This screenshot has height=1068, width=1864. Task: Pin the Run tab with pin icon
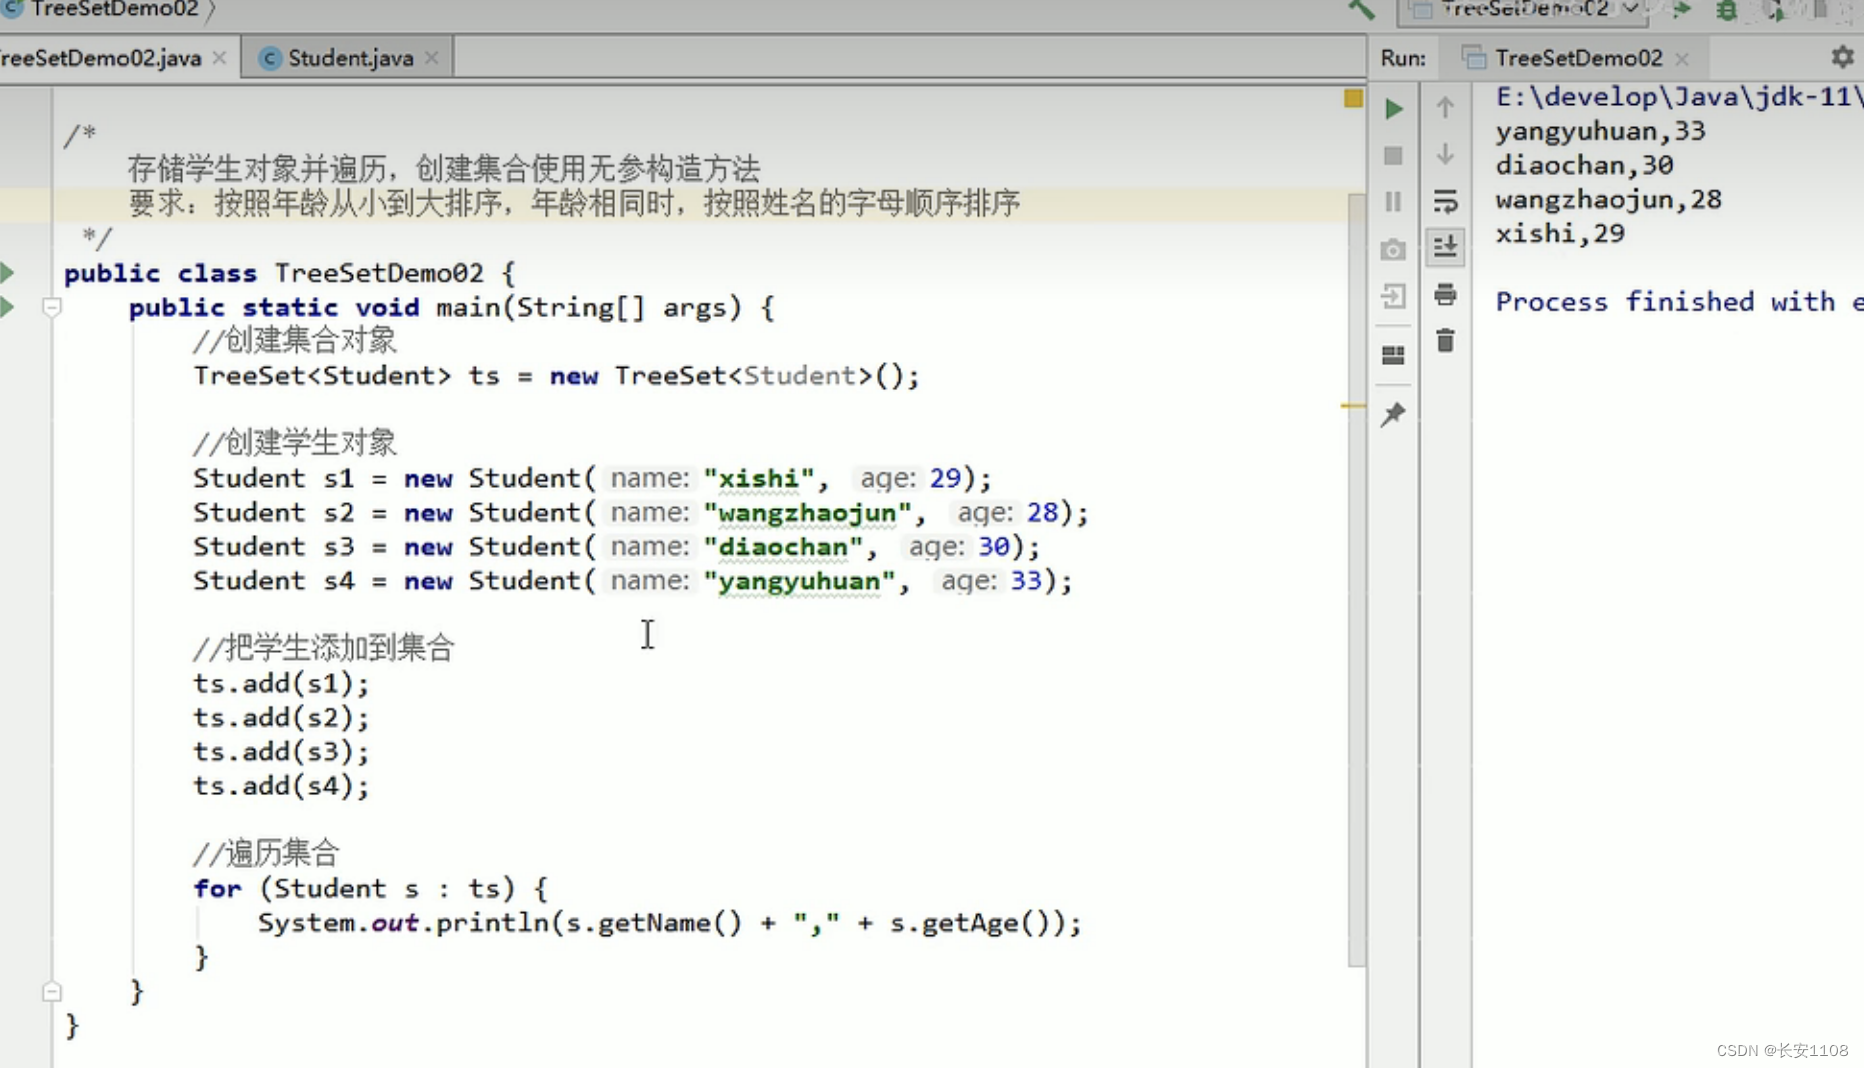point(1393,414)
